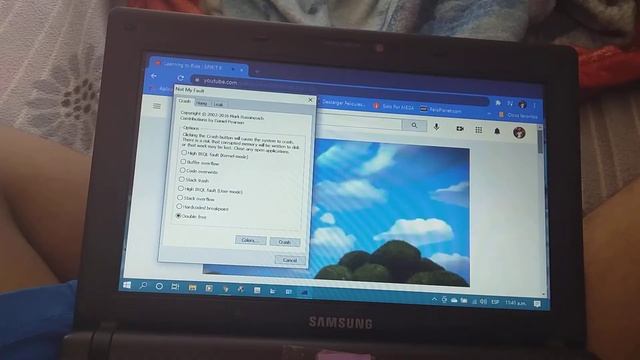This screenshot has width=640, height=360.
Task: Open PelisPlanet.com bookmark
Action: click(x=441, y=109)
